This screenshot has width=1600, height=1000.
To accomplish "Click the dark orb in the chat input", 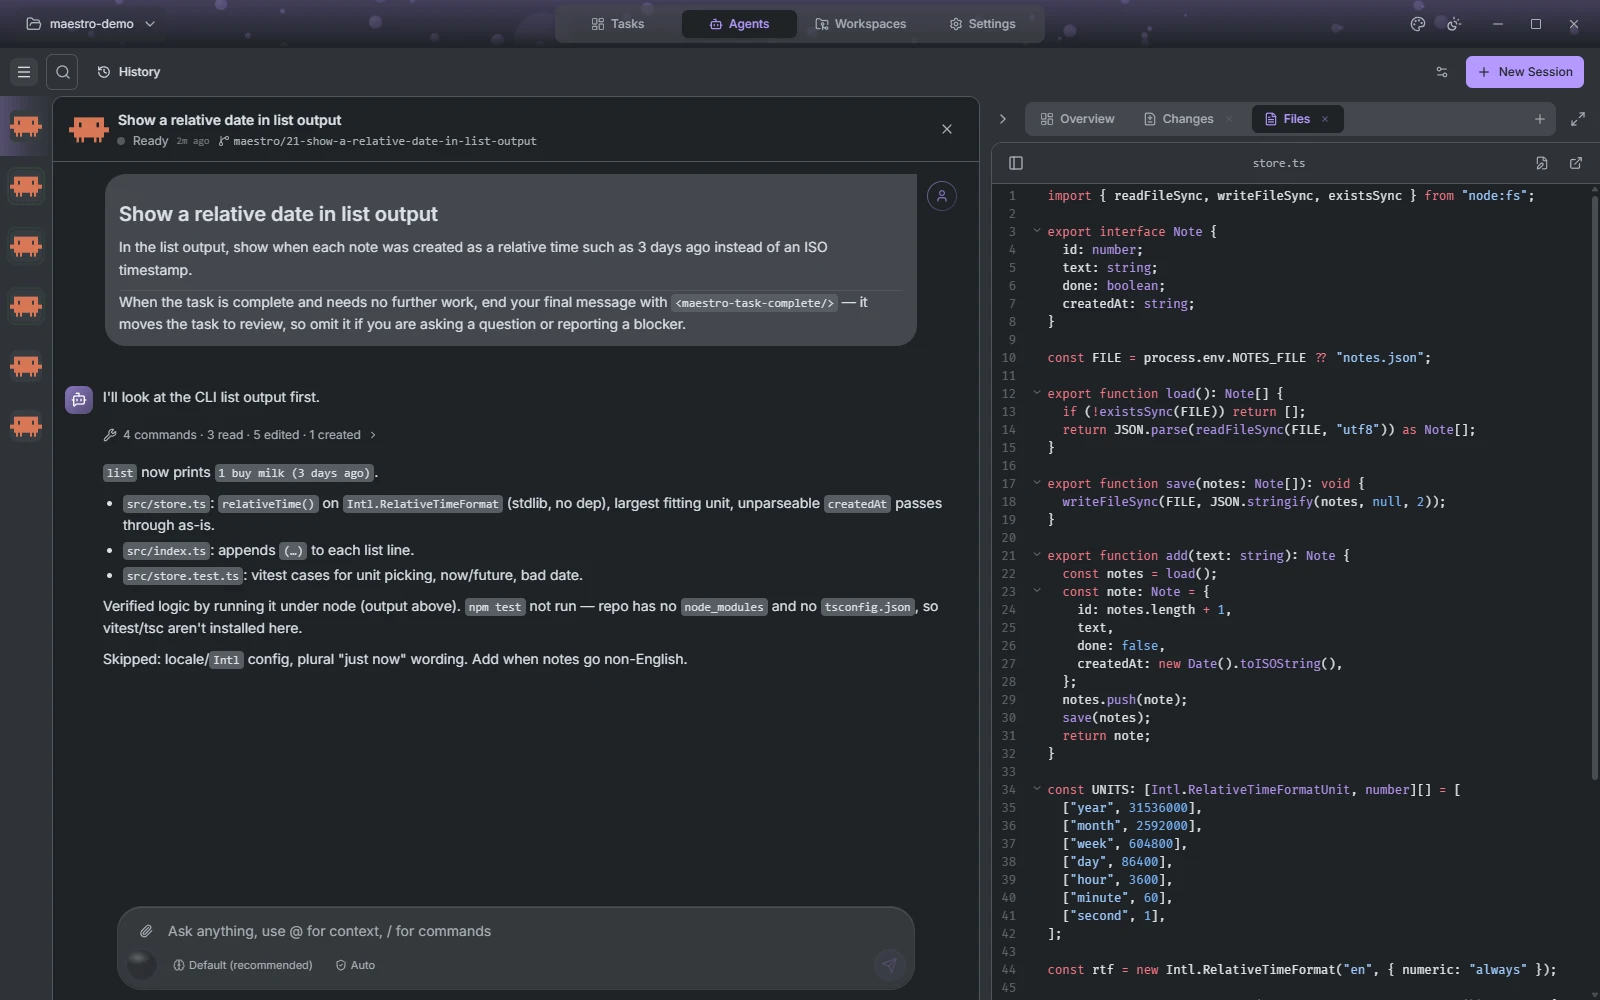I will click(x=141, y=965).
